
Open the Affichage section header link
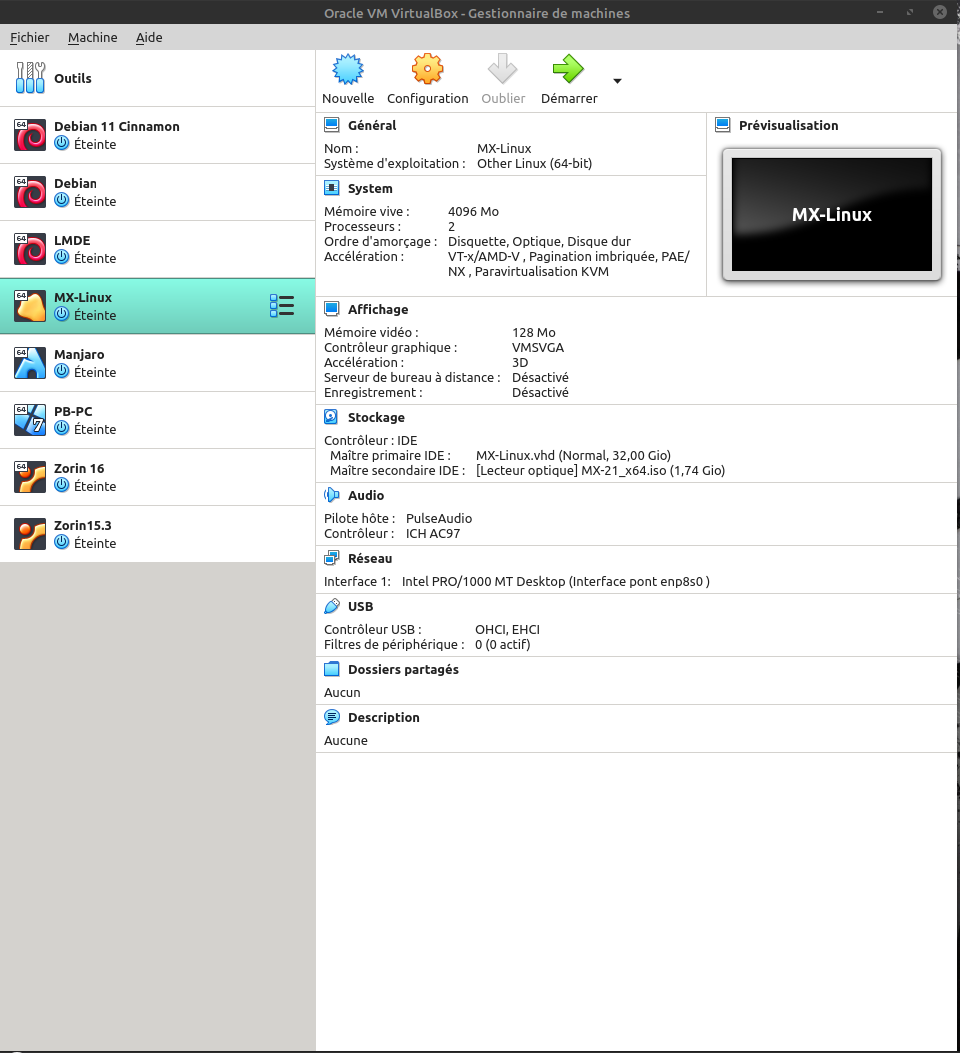pyautogui.click(x=378, y=309)
